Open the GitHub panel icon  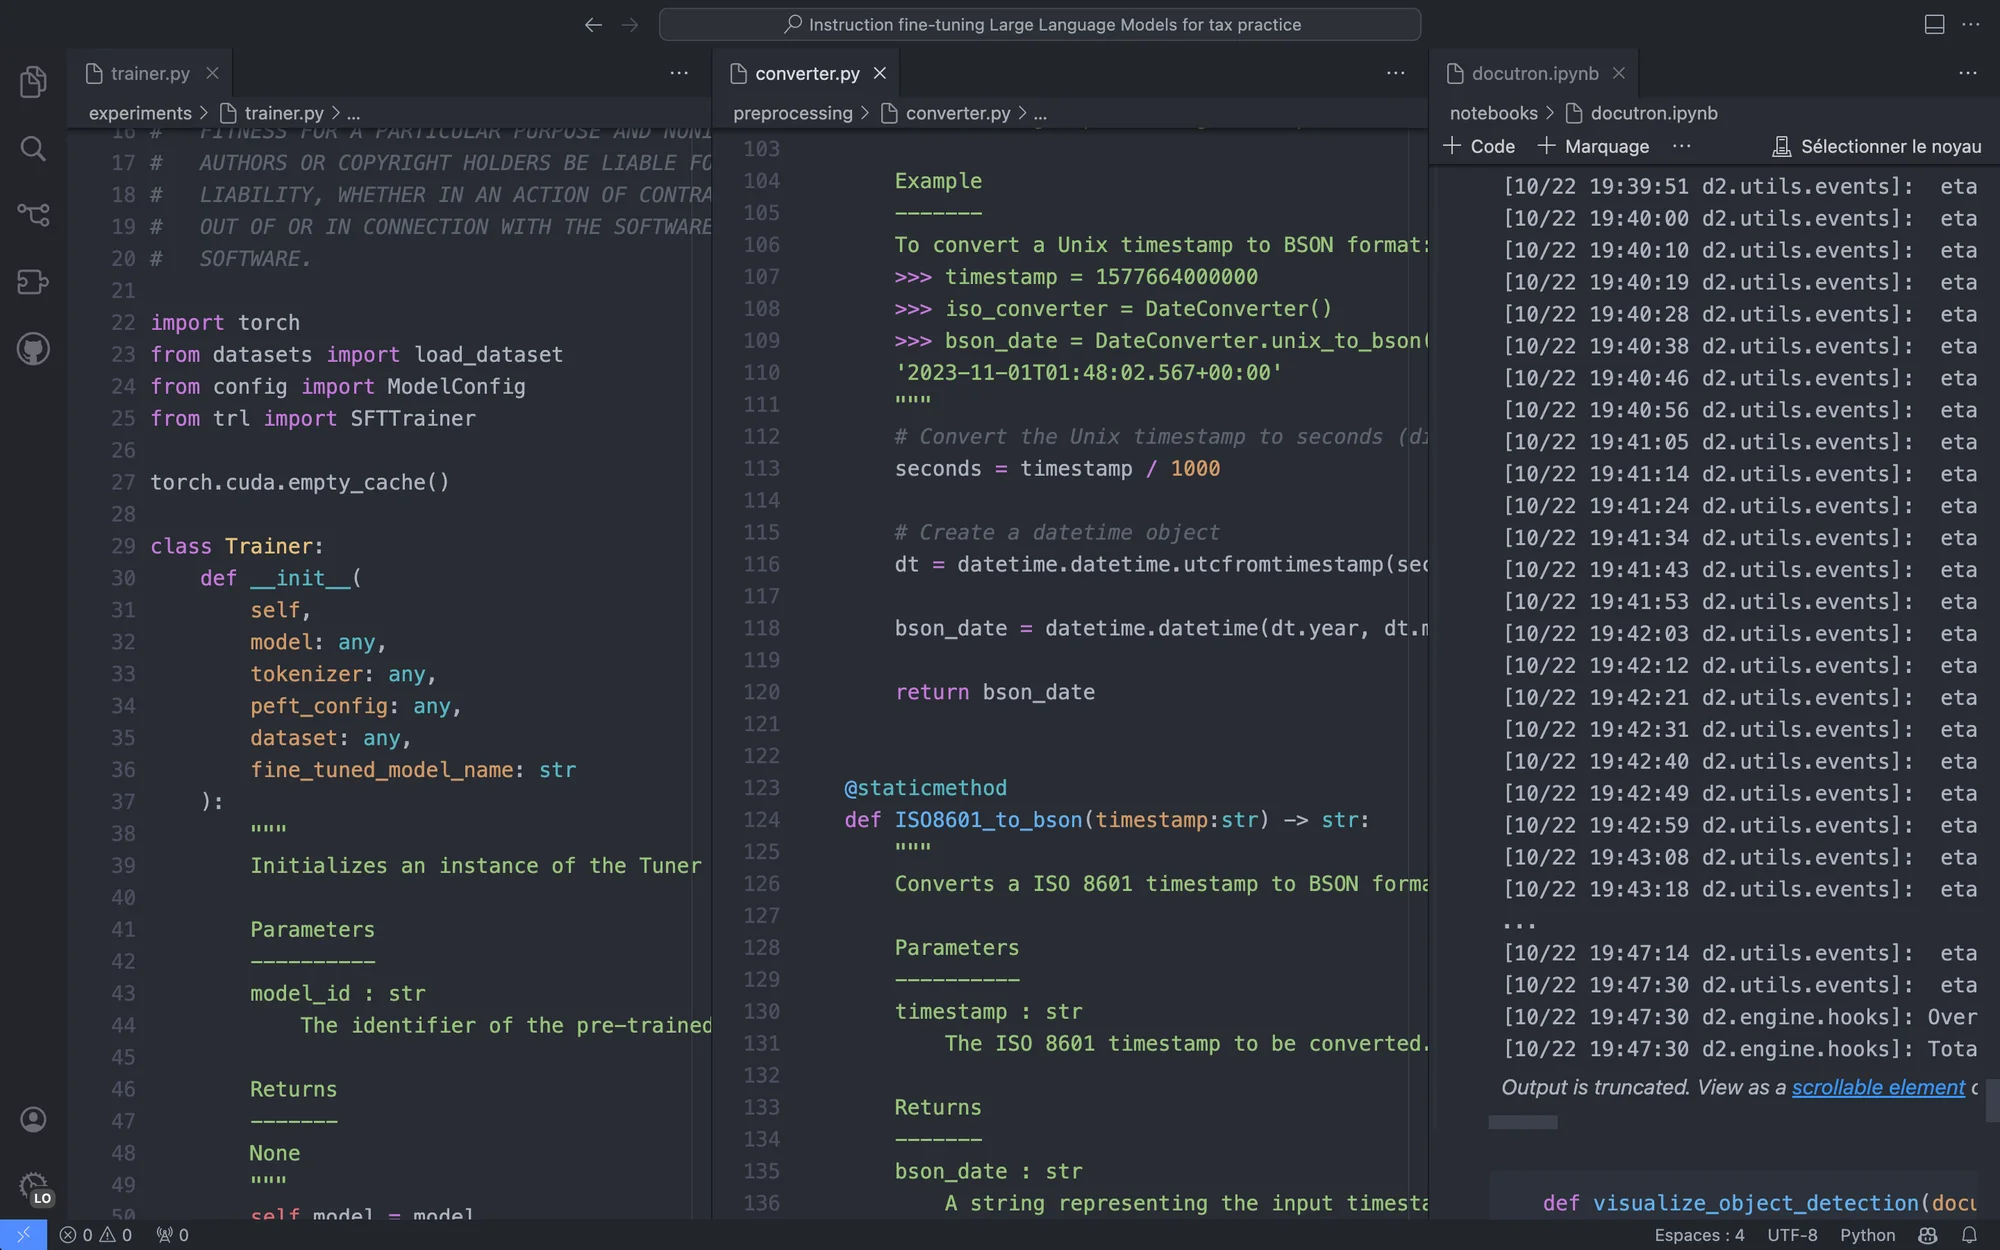pos(33,349)
